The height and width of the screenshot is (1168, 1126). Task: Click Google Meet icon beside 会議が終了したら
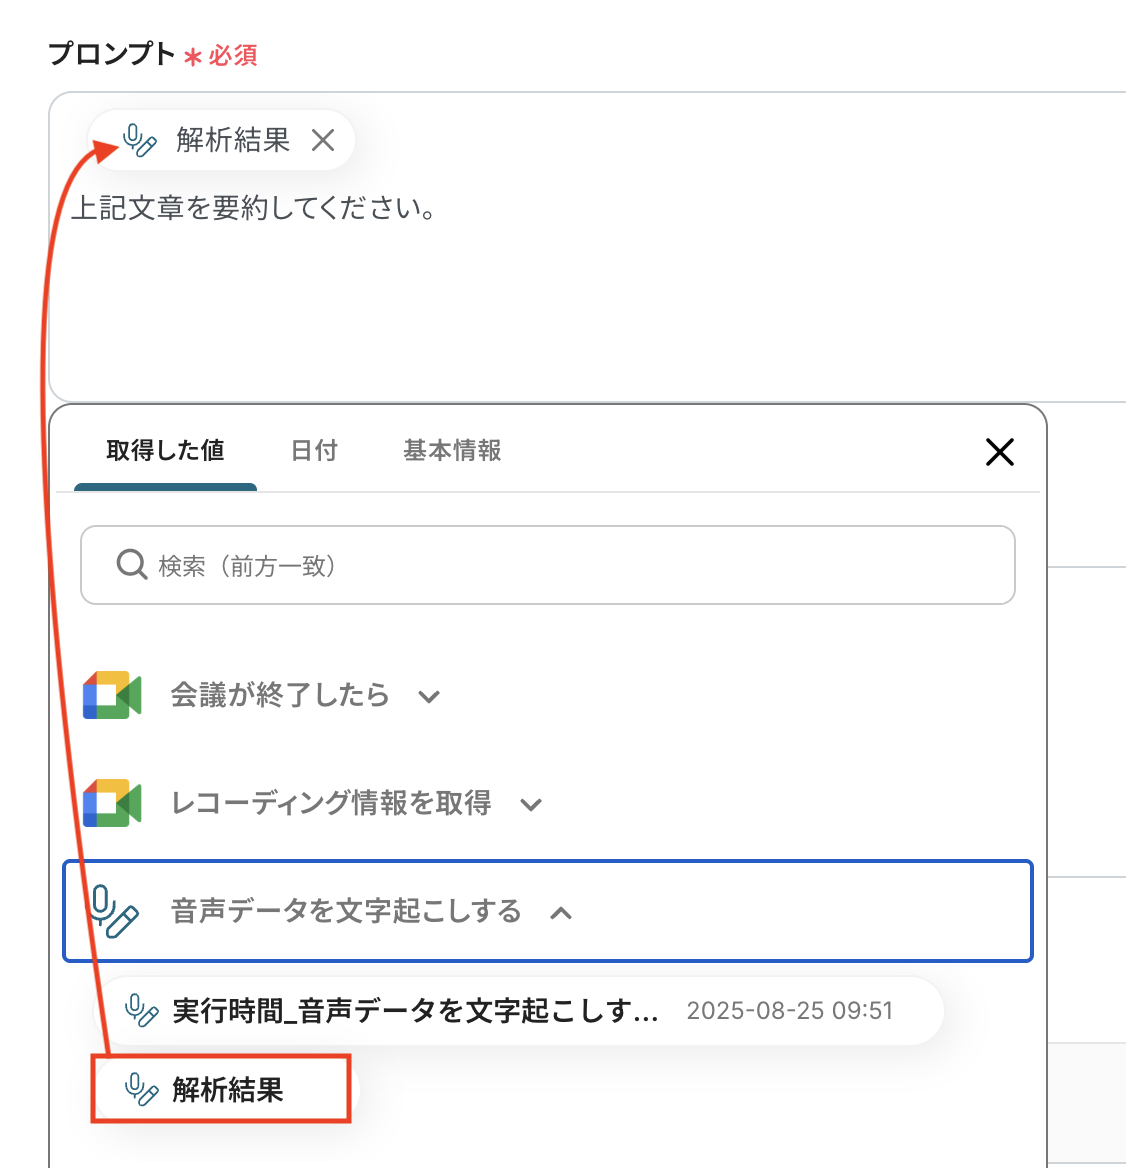(x=112, y=695)
